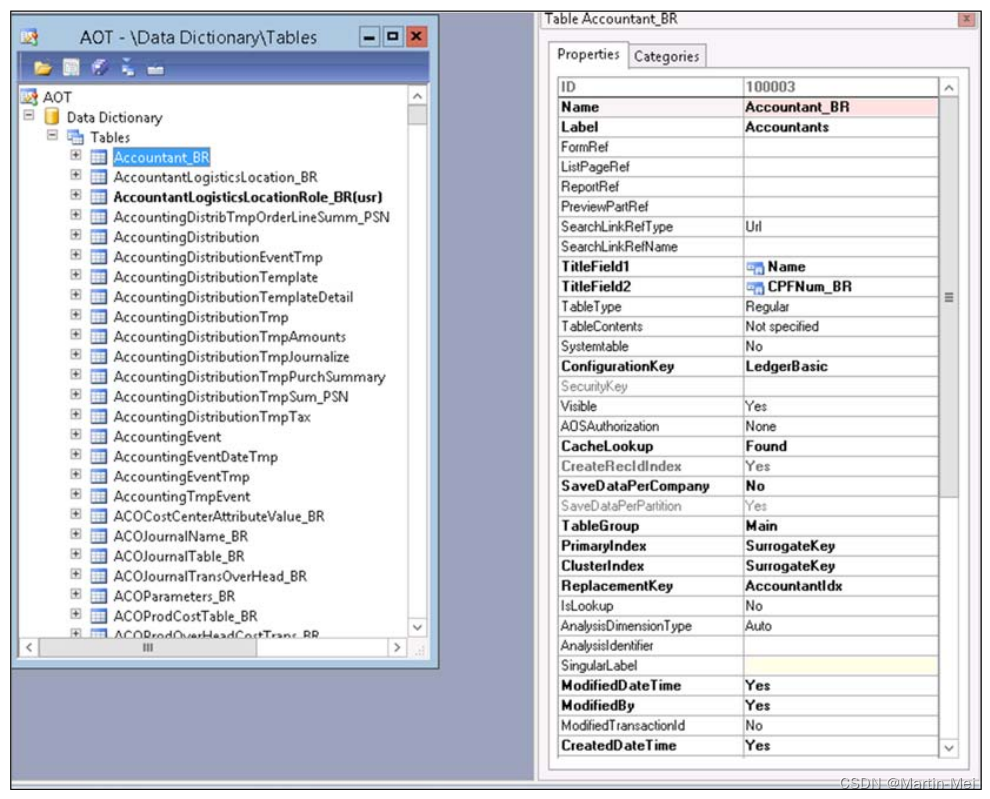The width and height of the screenshot is (990, 799).
Task: Click the property grid scroll down arrow
Action: click(948, 748)
